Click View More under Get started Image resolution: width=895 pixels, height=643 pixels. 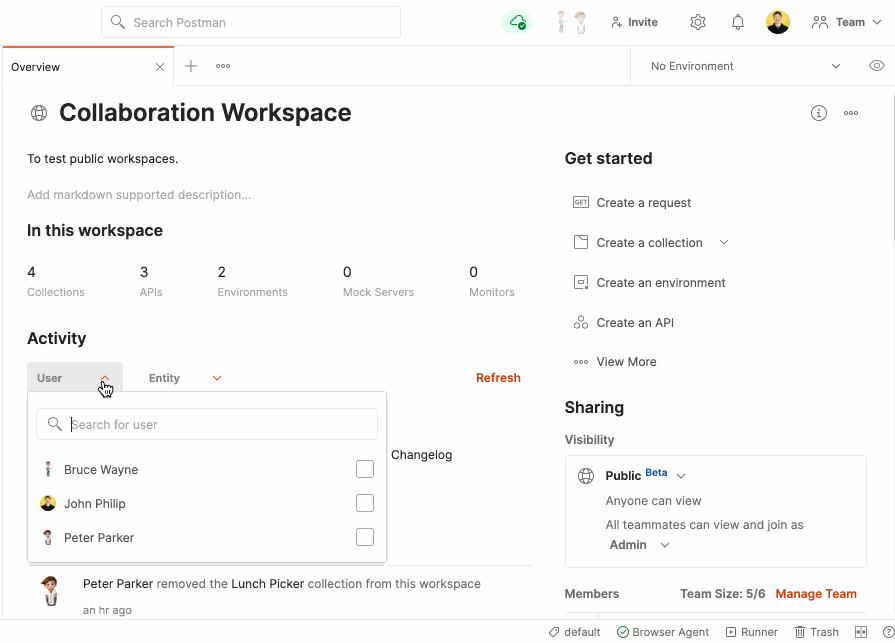coord(615,362)
